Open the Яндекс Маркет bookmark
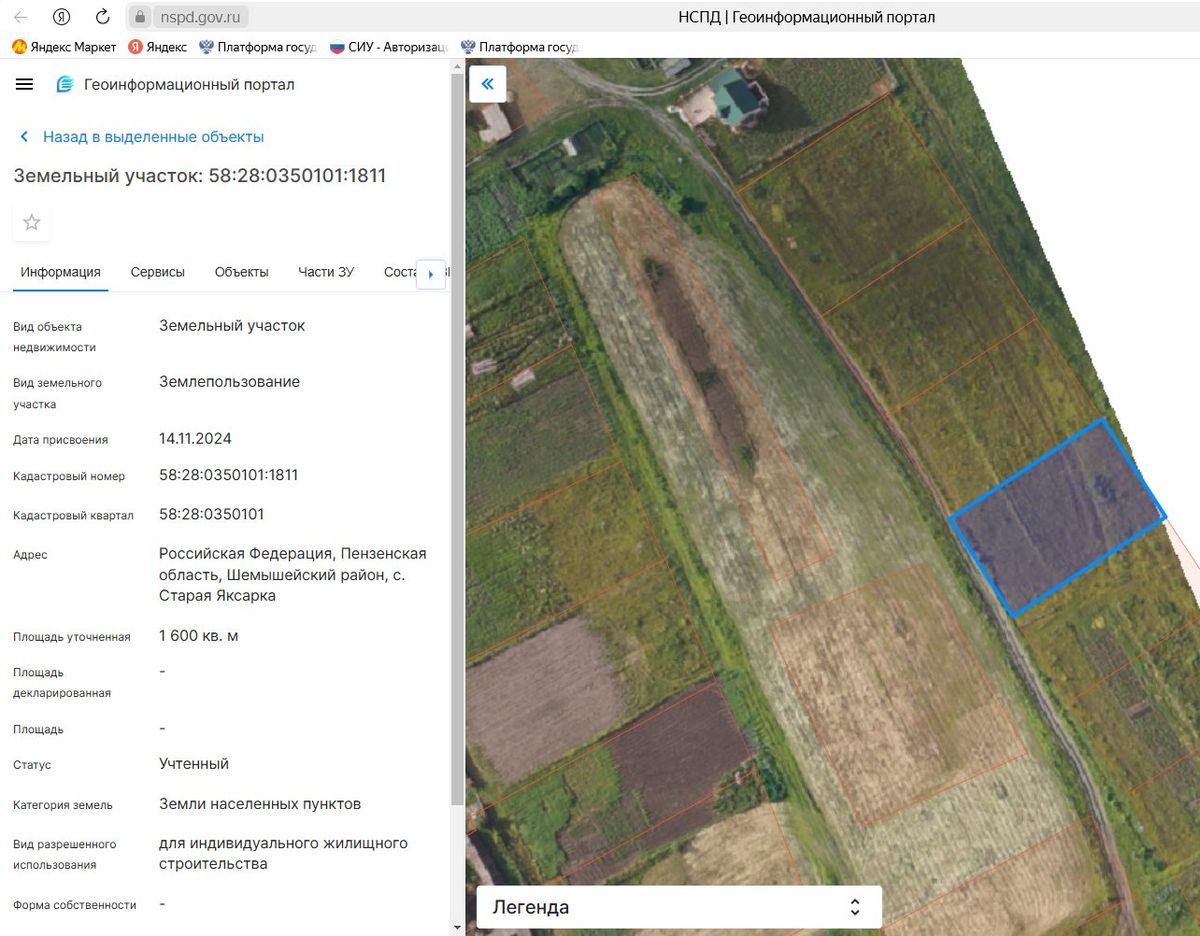 64,47
